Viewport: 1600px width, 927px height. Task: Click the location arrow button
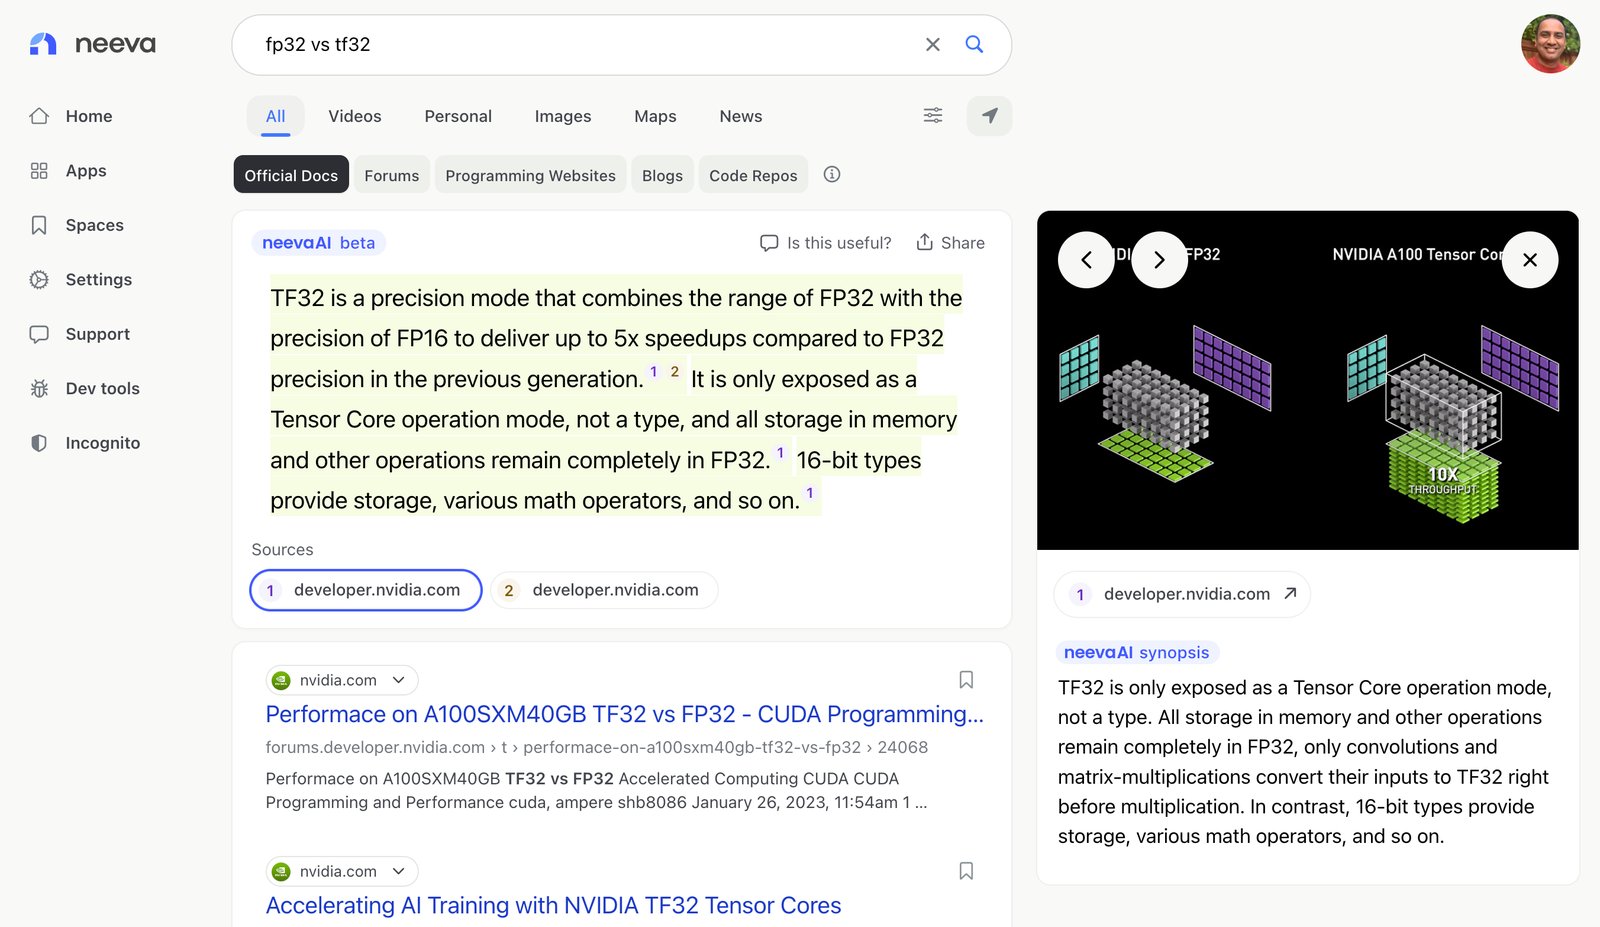point(989,116)
